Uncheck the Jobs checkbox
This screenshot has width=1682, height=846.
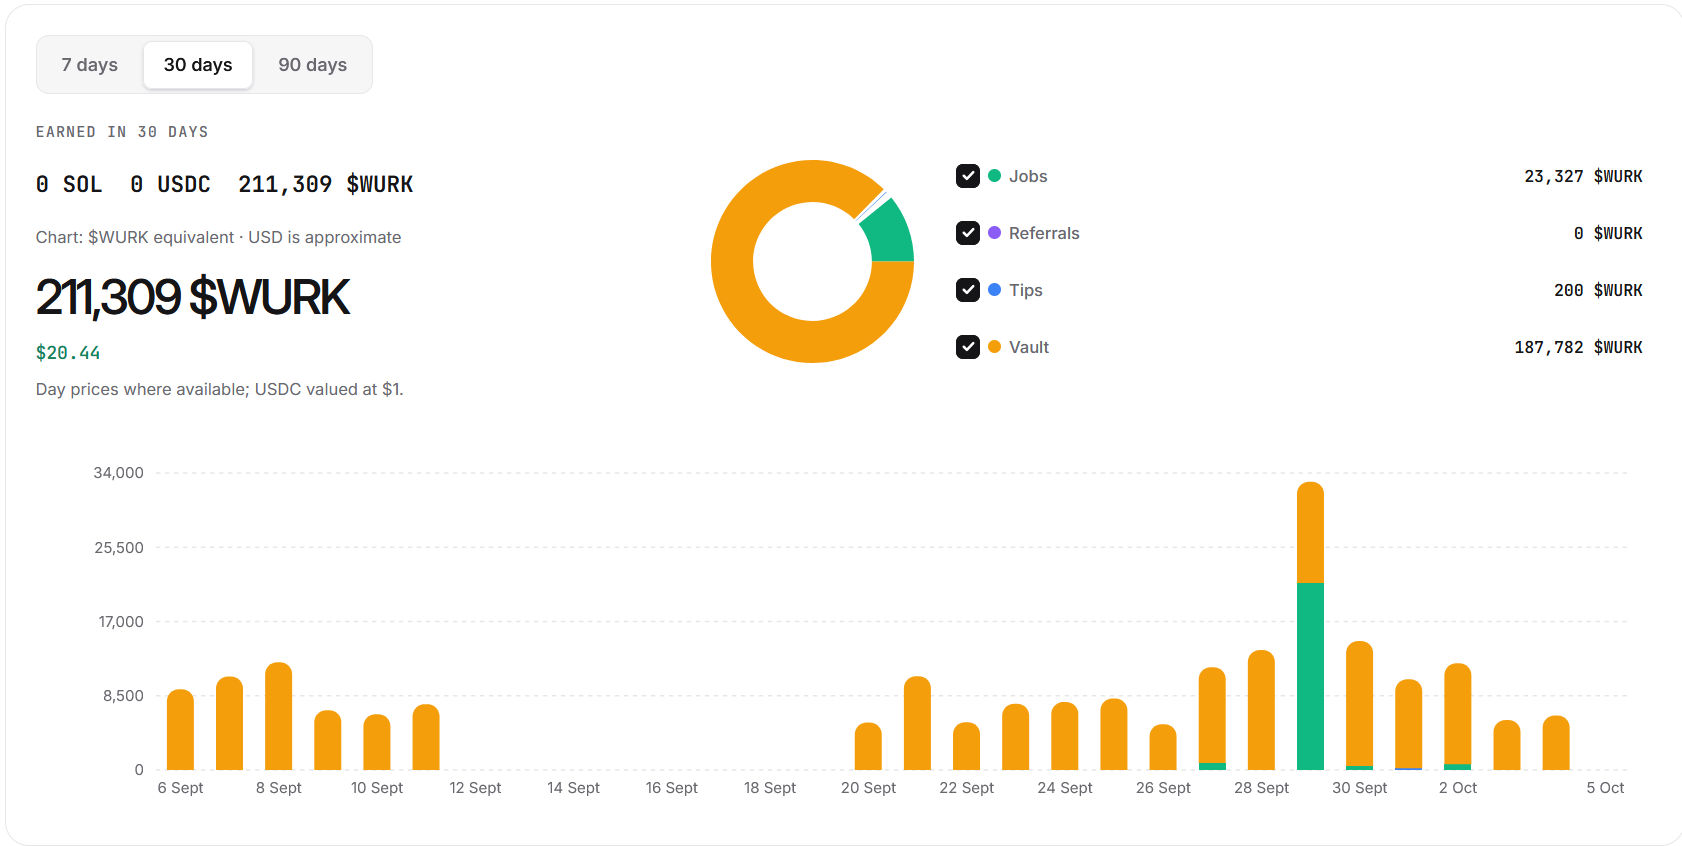(968, 176)
